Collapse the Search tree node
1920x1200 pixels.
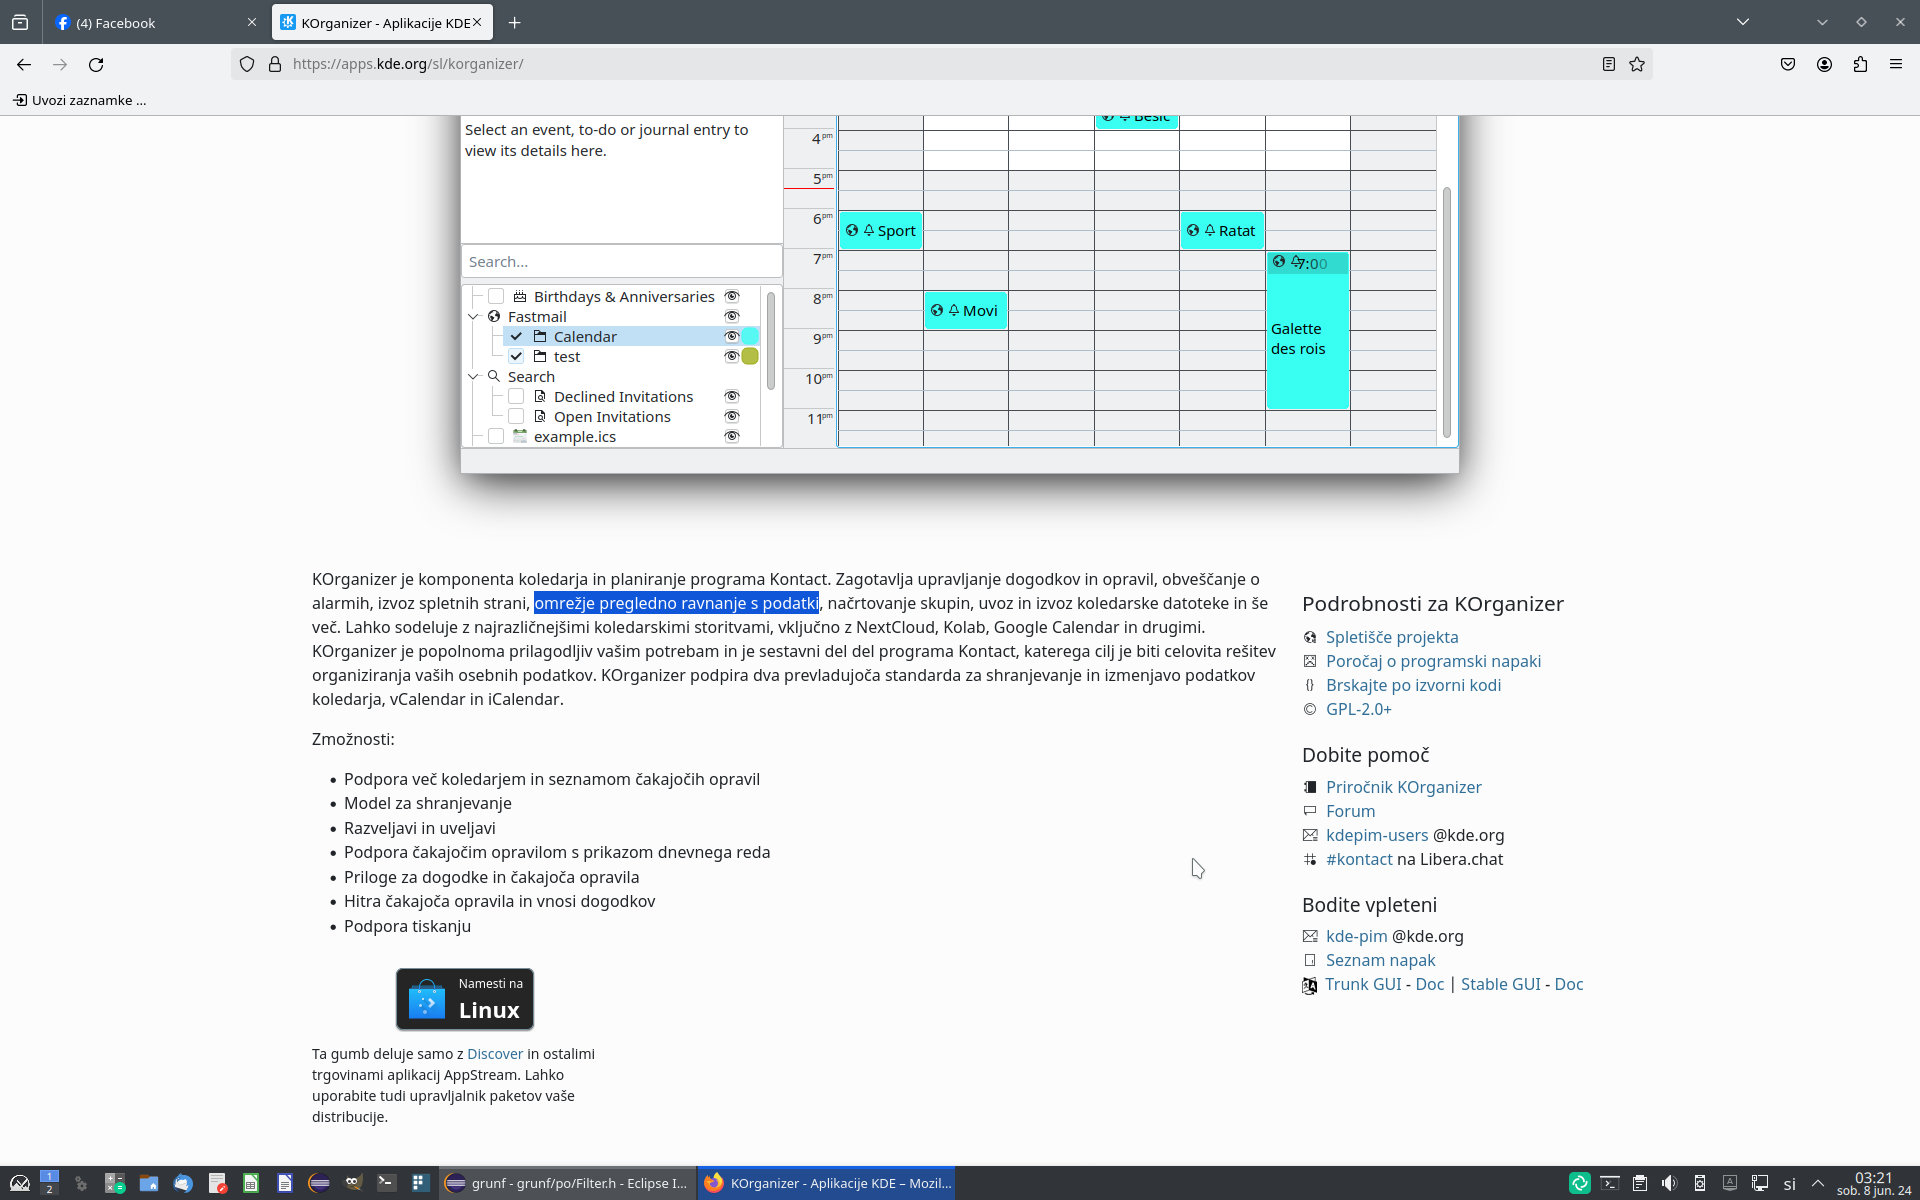tap(474, 376)
